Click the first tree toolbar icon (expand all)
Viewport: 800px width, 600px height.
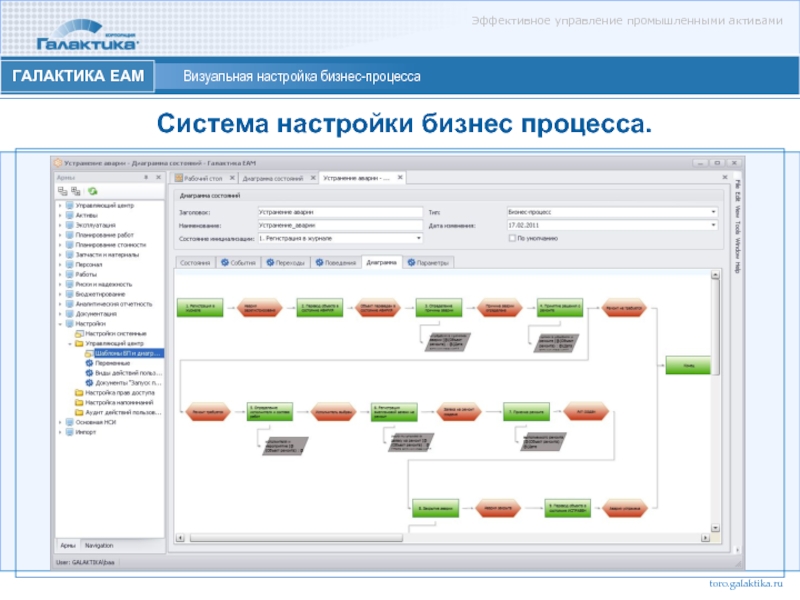point(62,191)
